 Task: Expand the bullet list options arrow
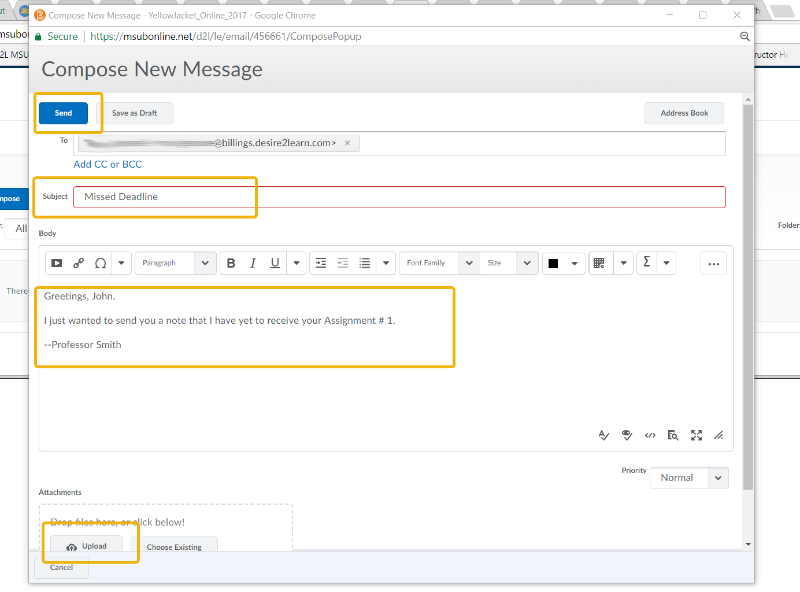pos(386,262)
